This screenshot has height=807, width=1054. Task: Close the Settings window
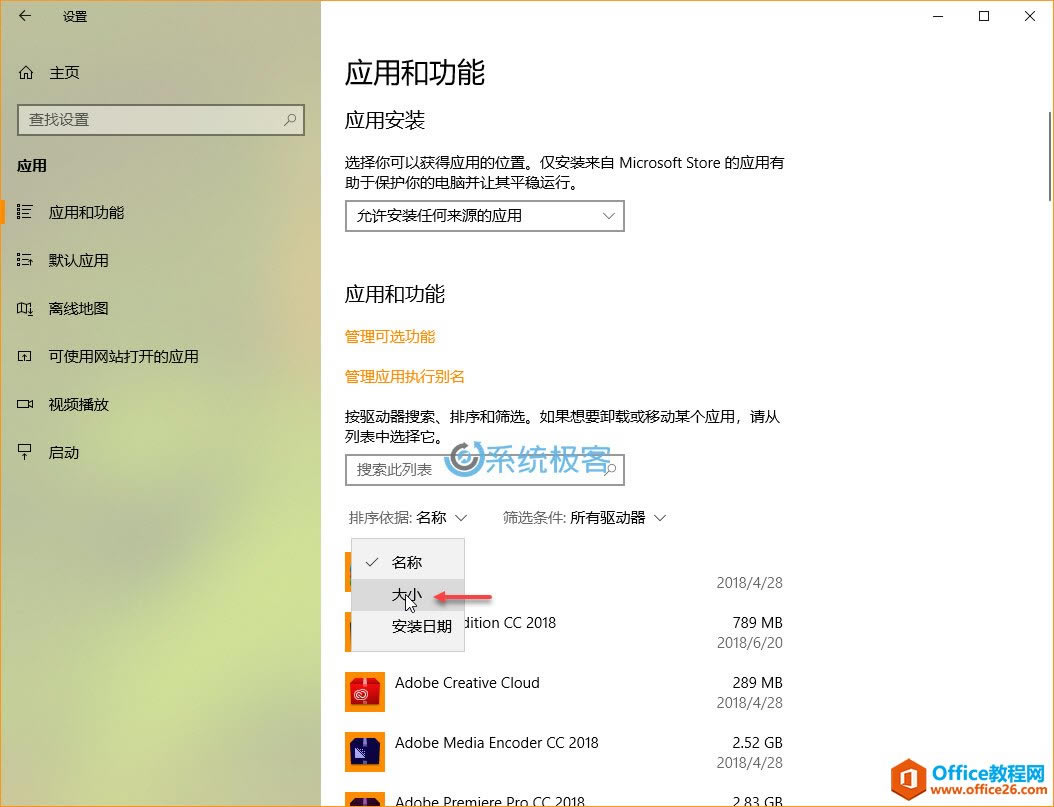[x=1030, y=16]
